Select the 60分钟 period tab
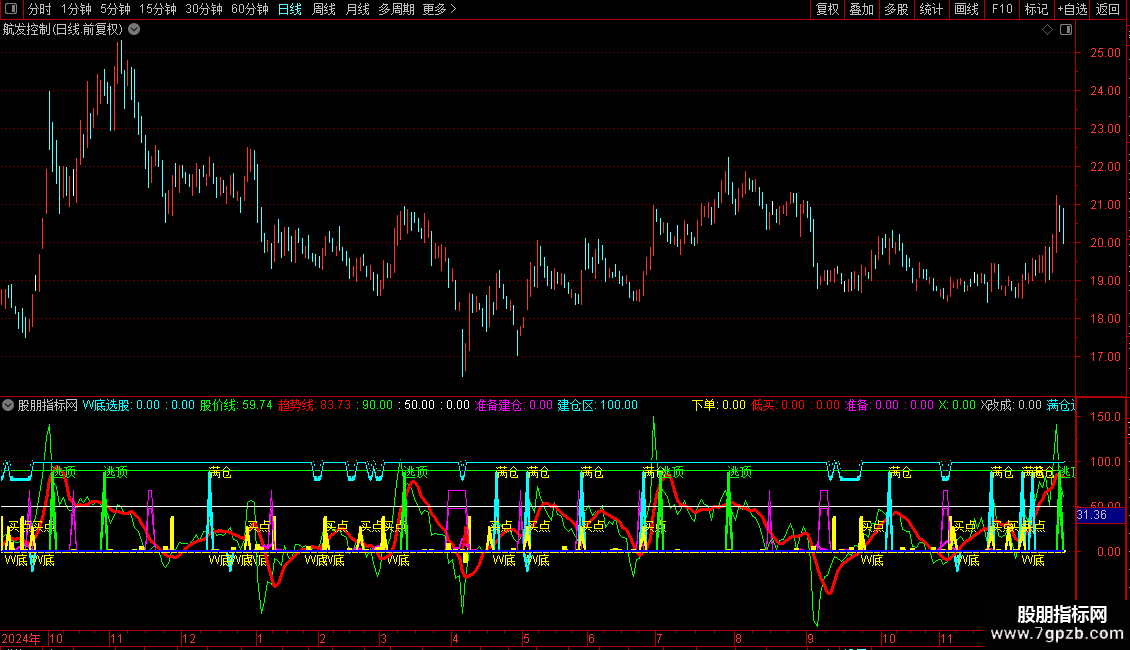The image size is (1130, 650). tap(249, 9)
